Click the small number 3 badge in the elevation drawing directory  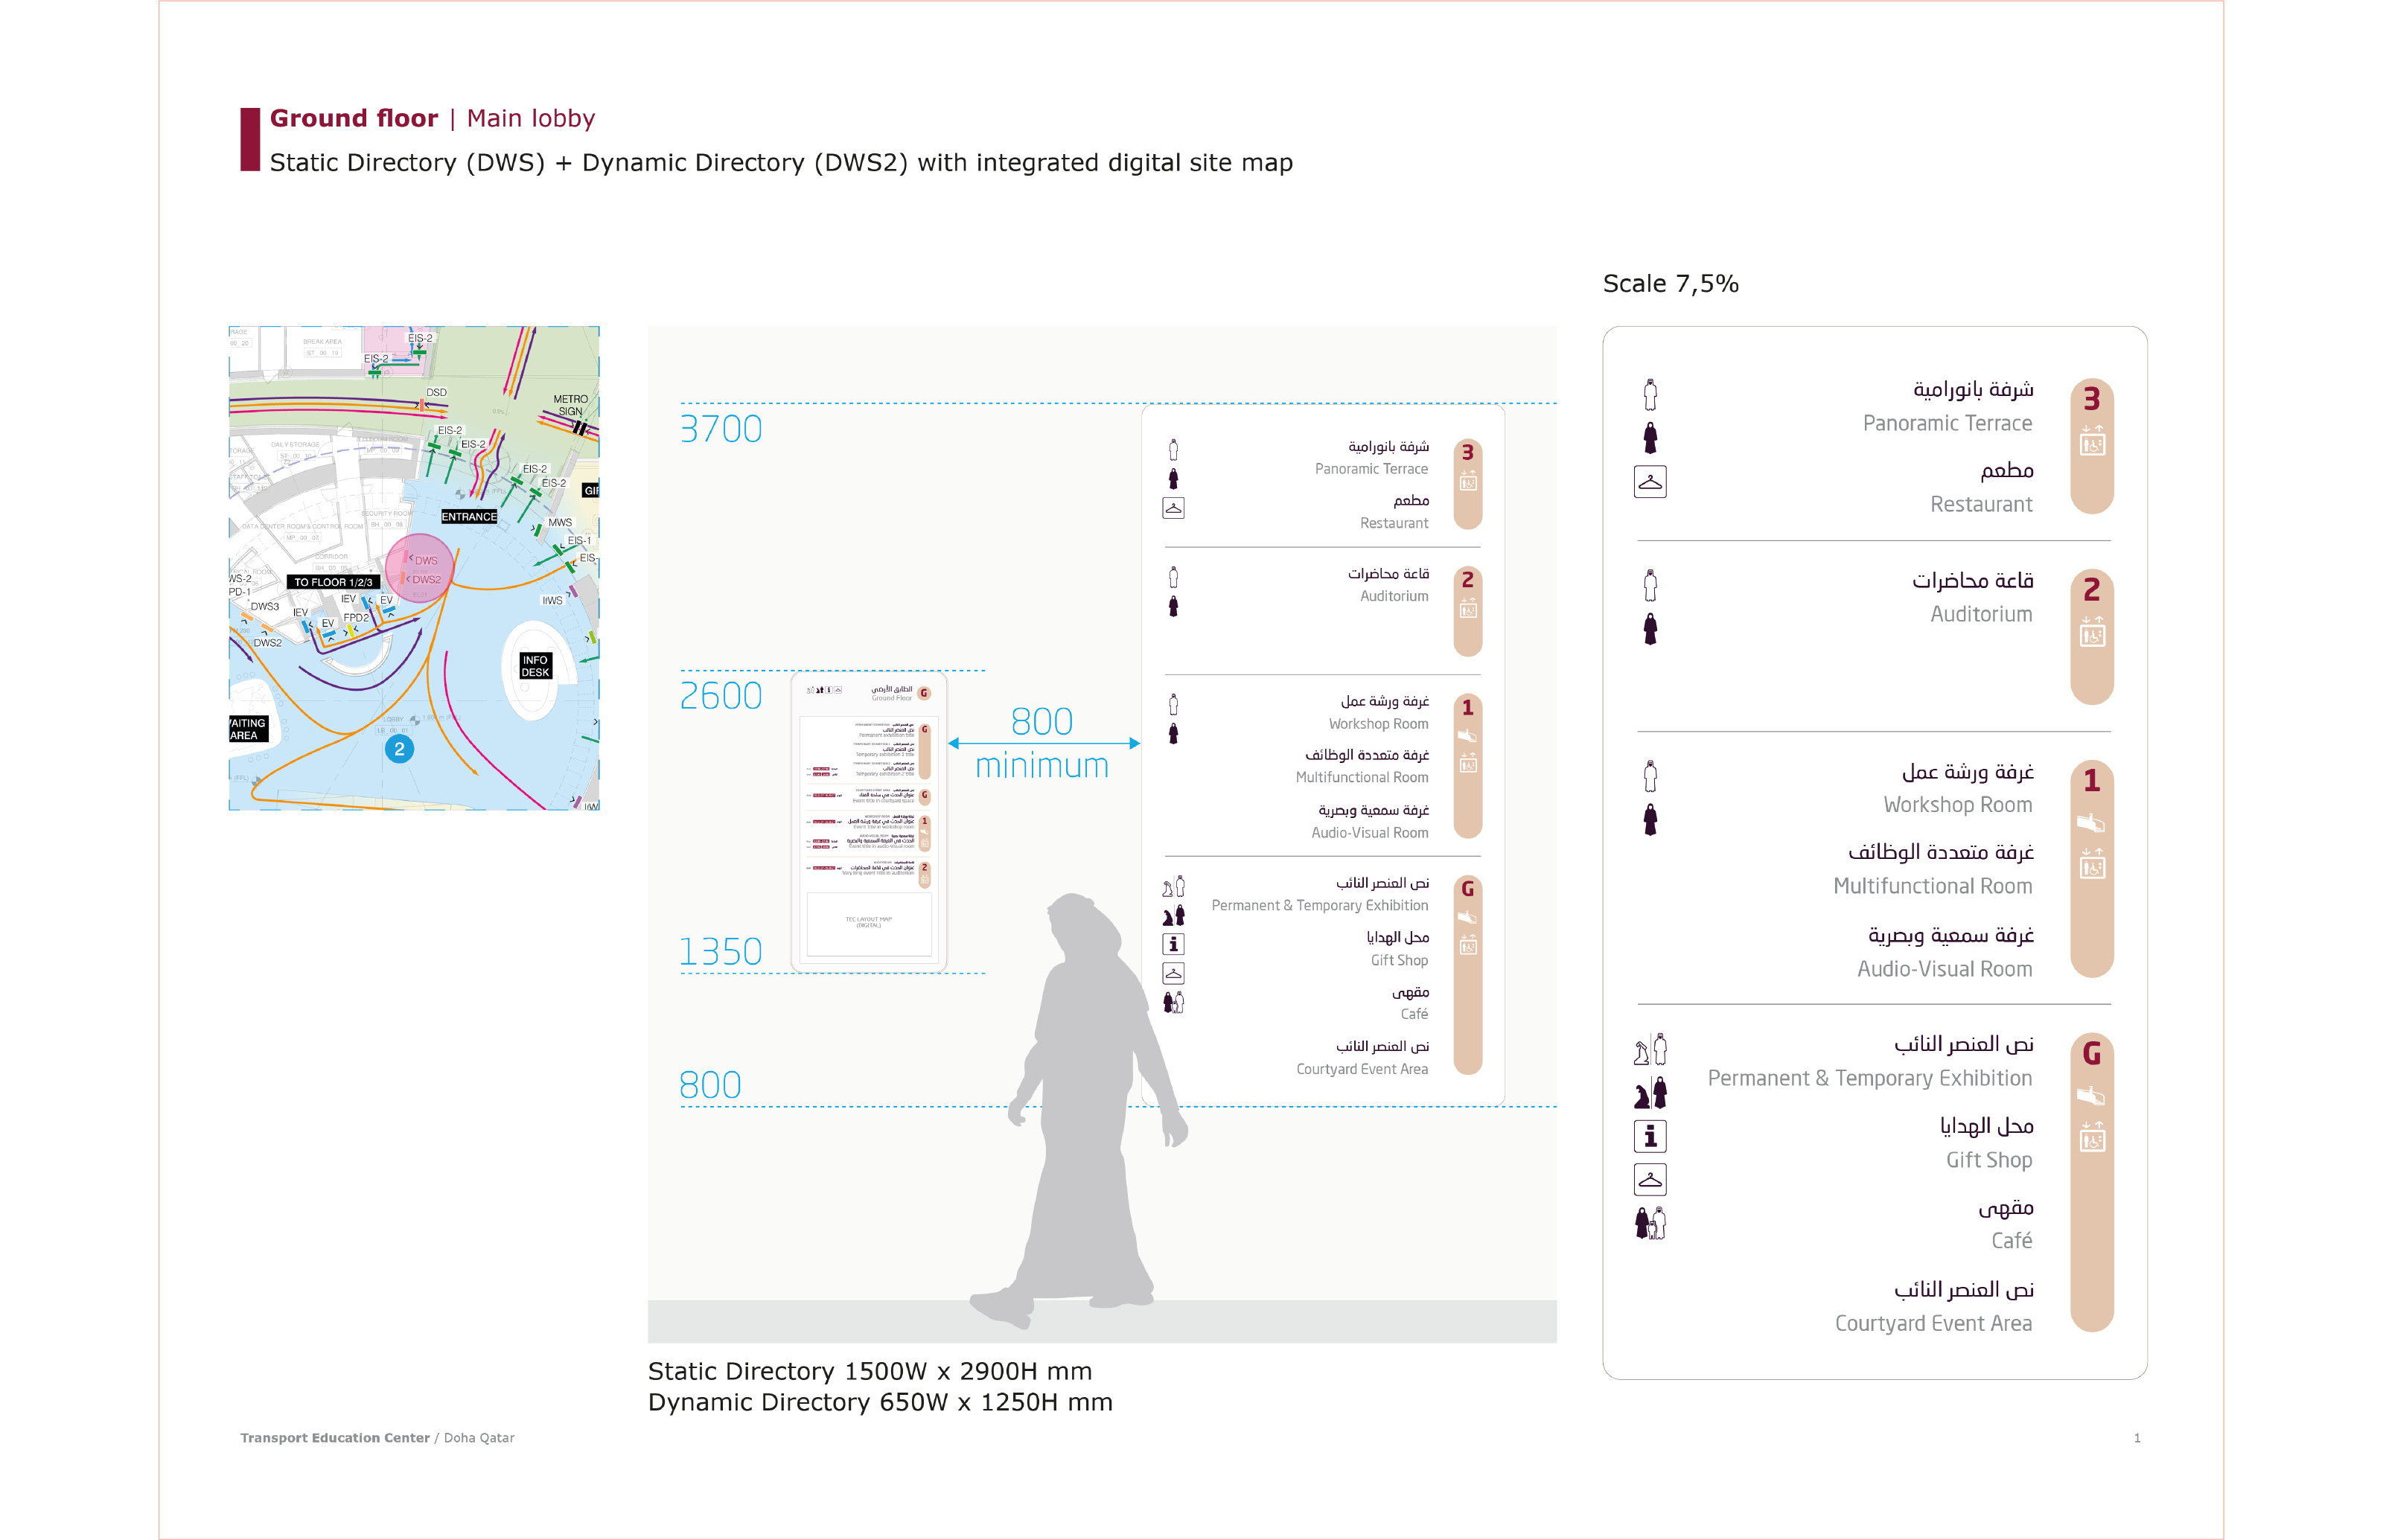click(1467, 452)
